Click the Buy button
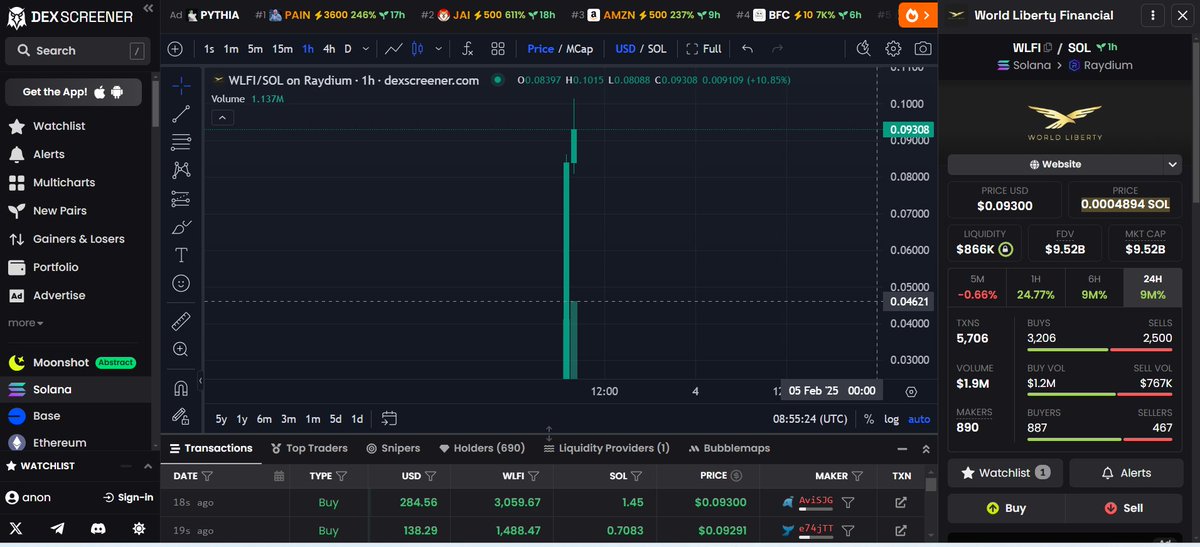The height and width of the screenshot is (547, 1200). click(1006, 508)
